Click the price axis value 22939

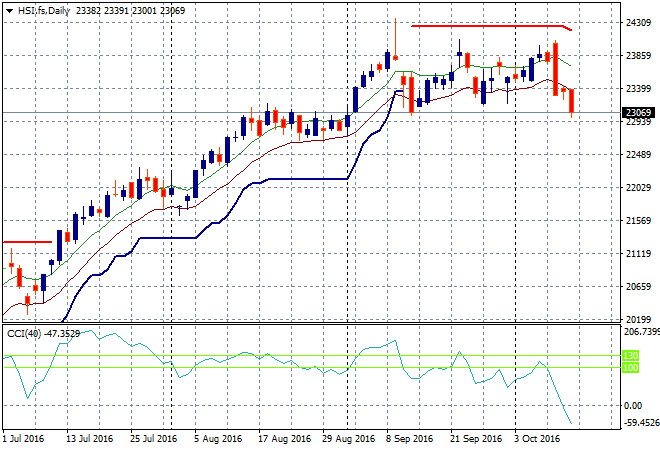click(639, 122)
